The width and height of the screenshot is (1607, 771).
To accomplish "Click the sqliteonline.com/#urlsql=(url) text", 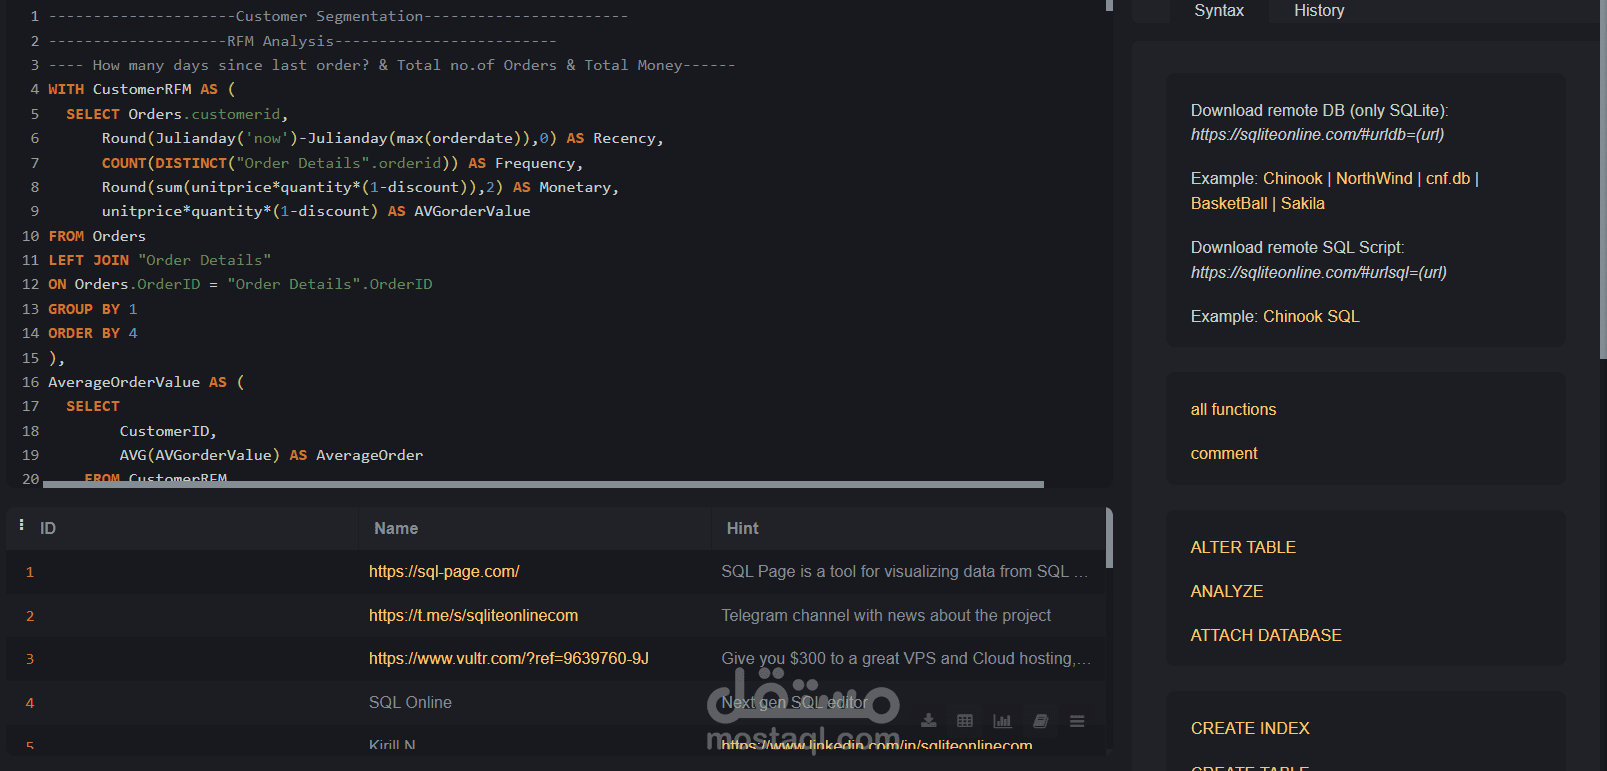I will pos(1318,272).
